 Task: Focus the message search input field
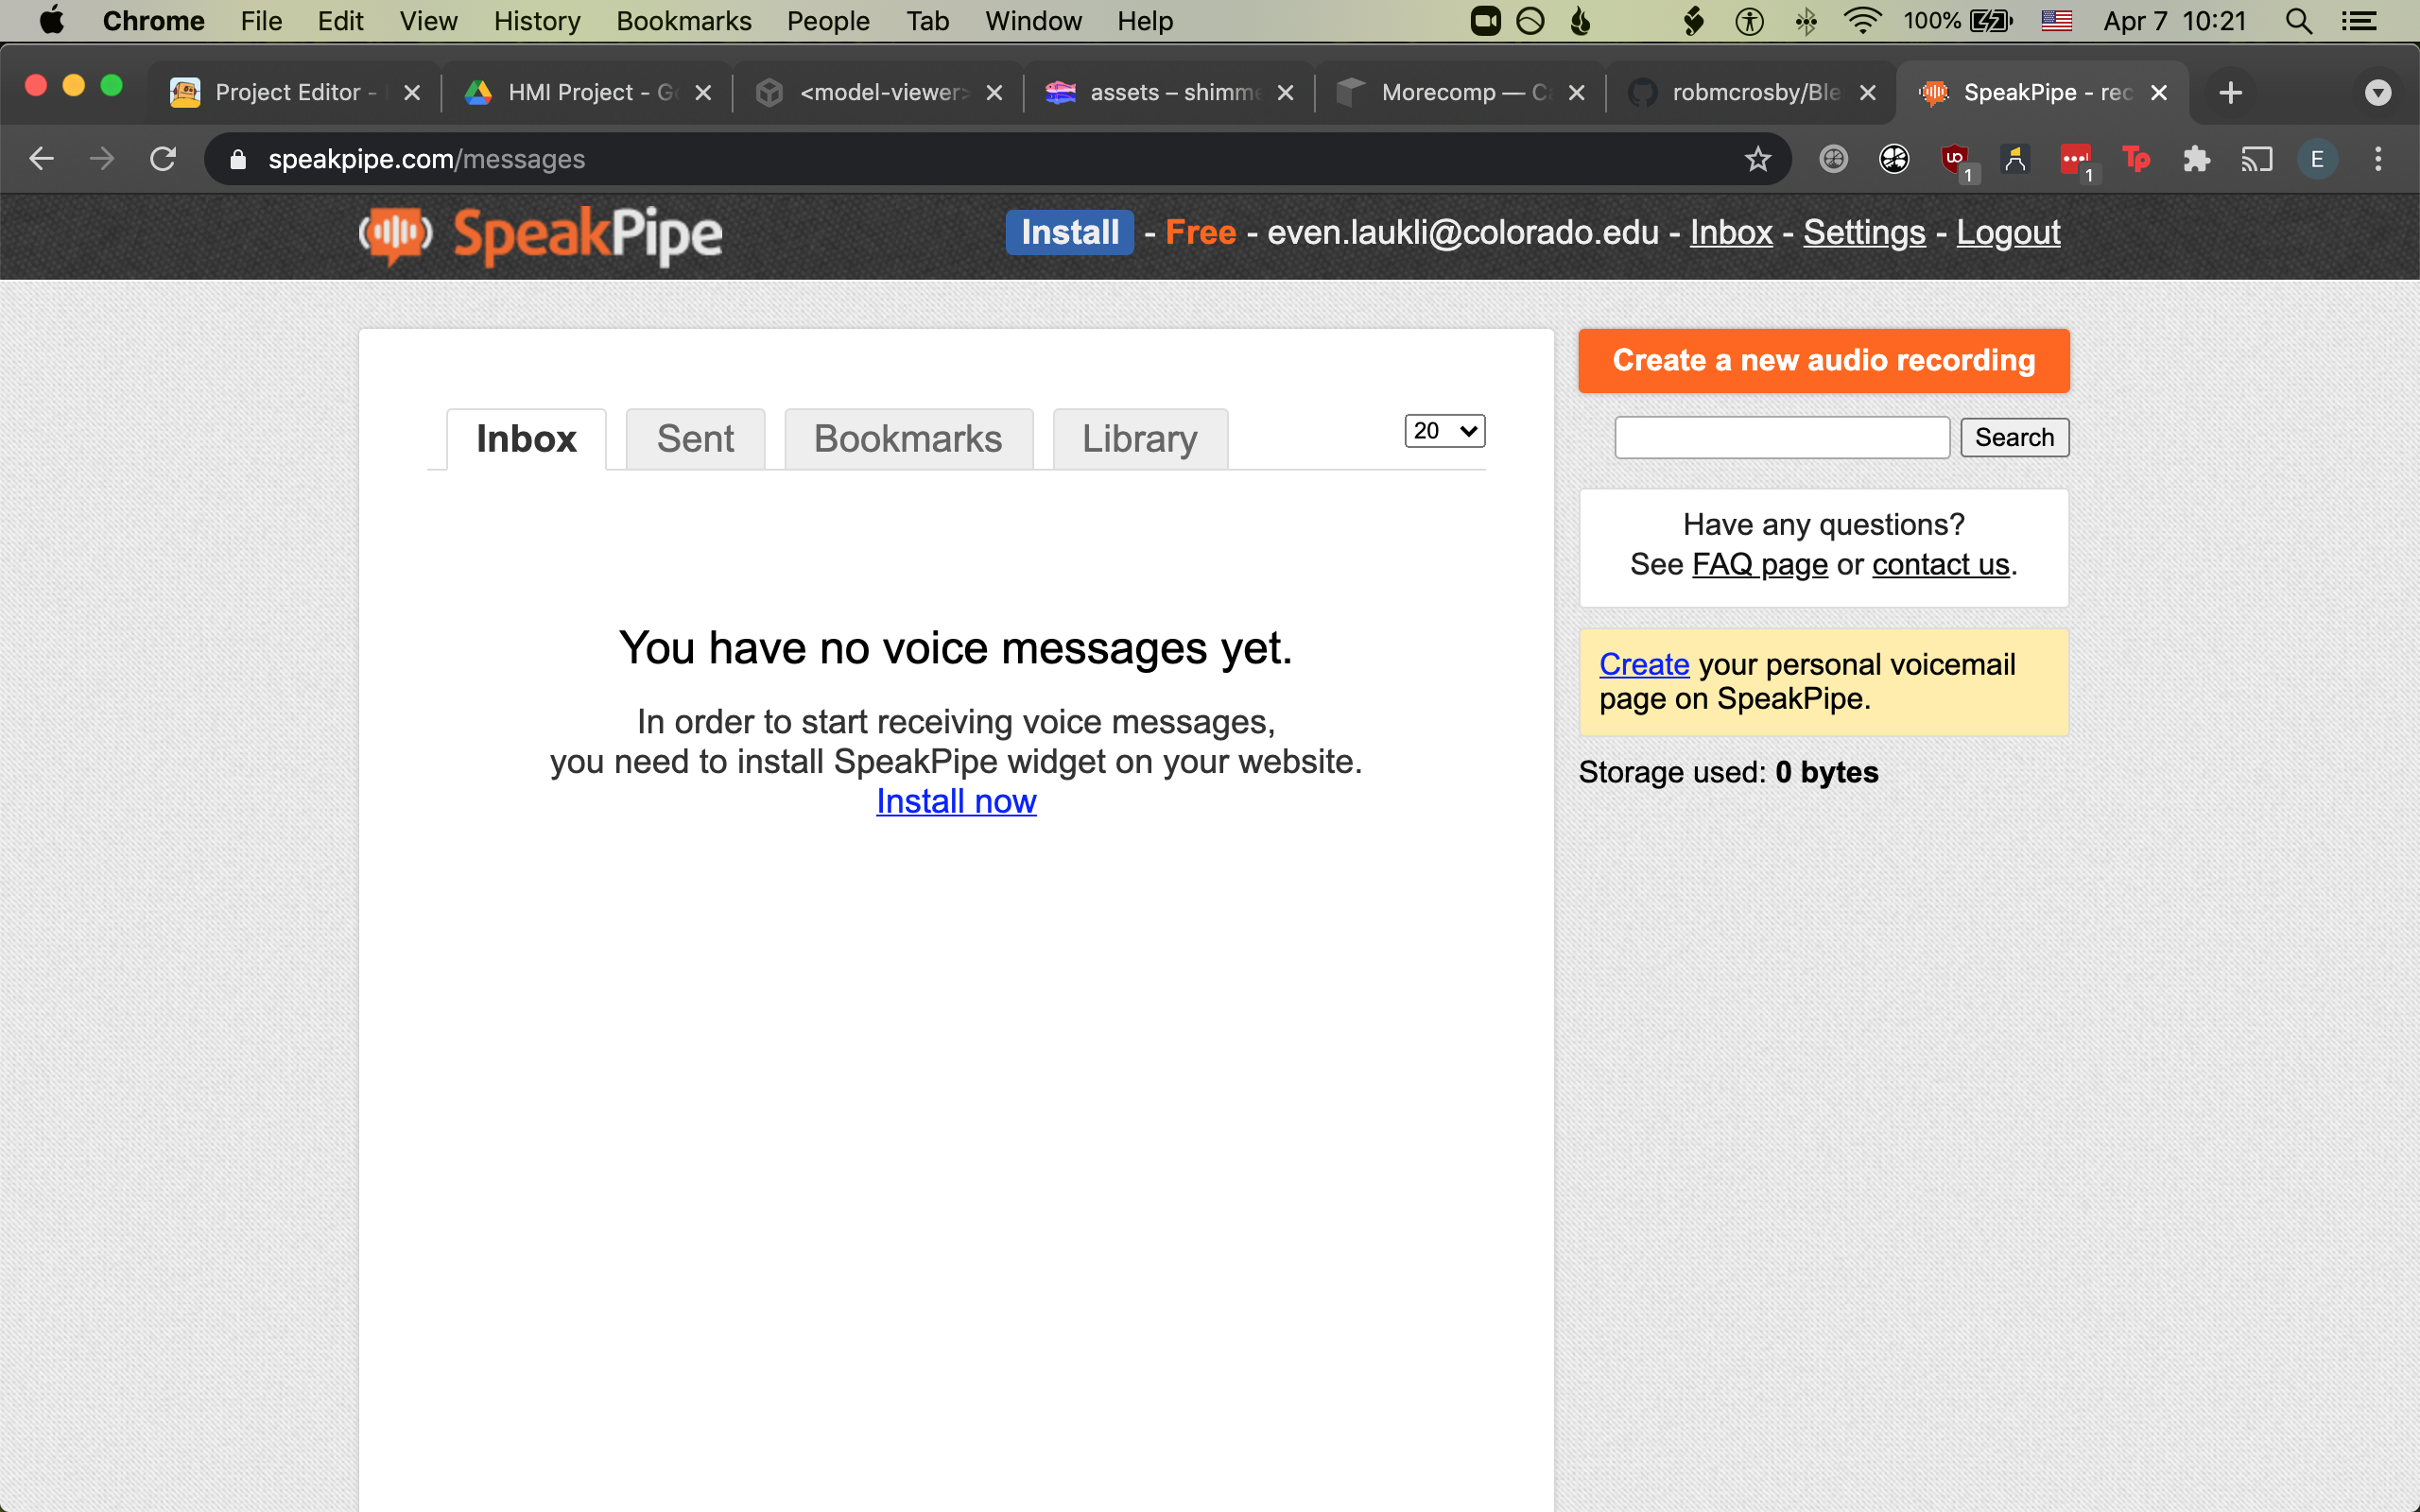[1782, 437]
